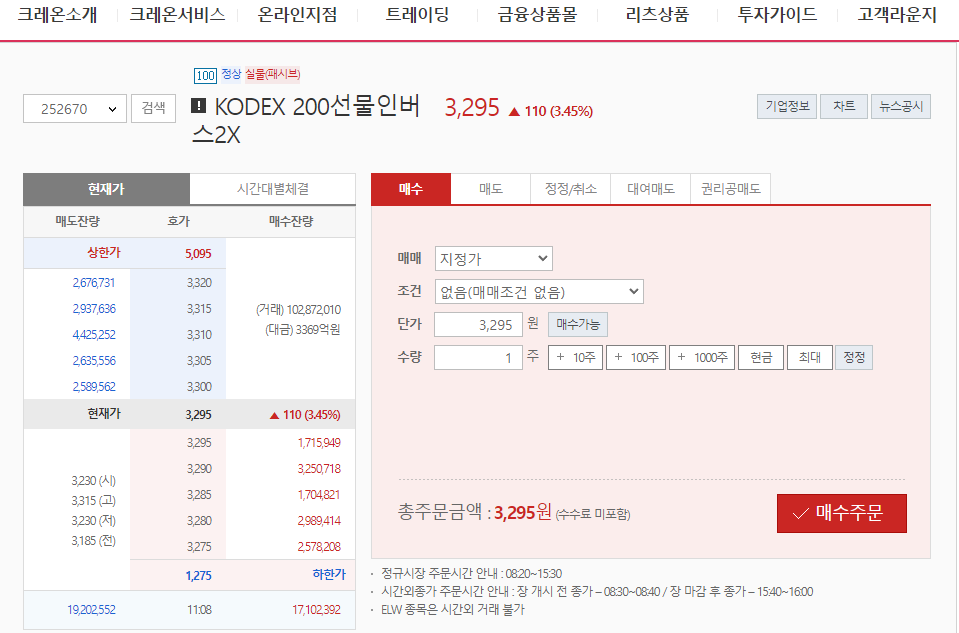Click bid volume 3,250,718
Viewport: 959px width, 633px height.
(319, 468)
